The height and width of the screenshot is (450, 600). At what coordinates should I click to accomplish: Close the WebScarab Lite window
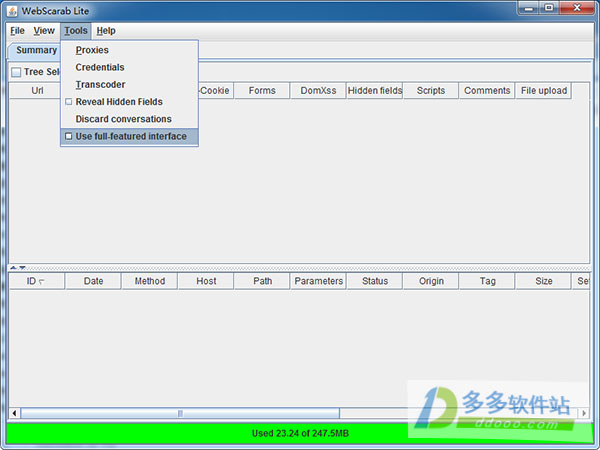click(x=577, y=8)
